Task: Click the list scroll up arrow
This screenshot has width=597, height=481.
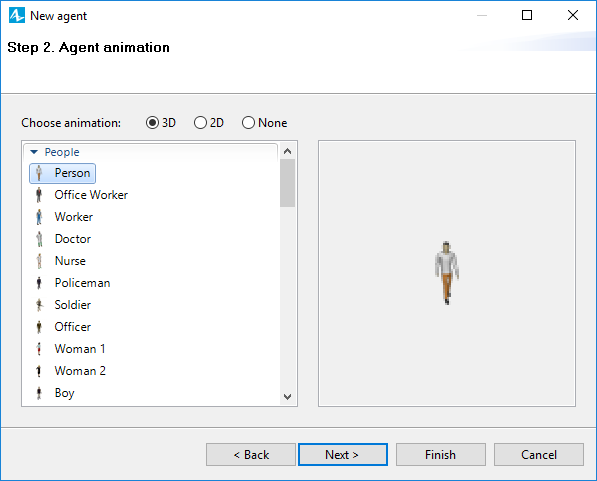Action: click(x=287, y=151)
